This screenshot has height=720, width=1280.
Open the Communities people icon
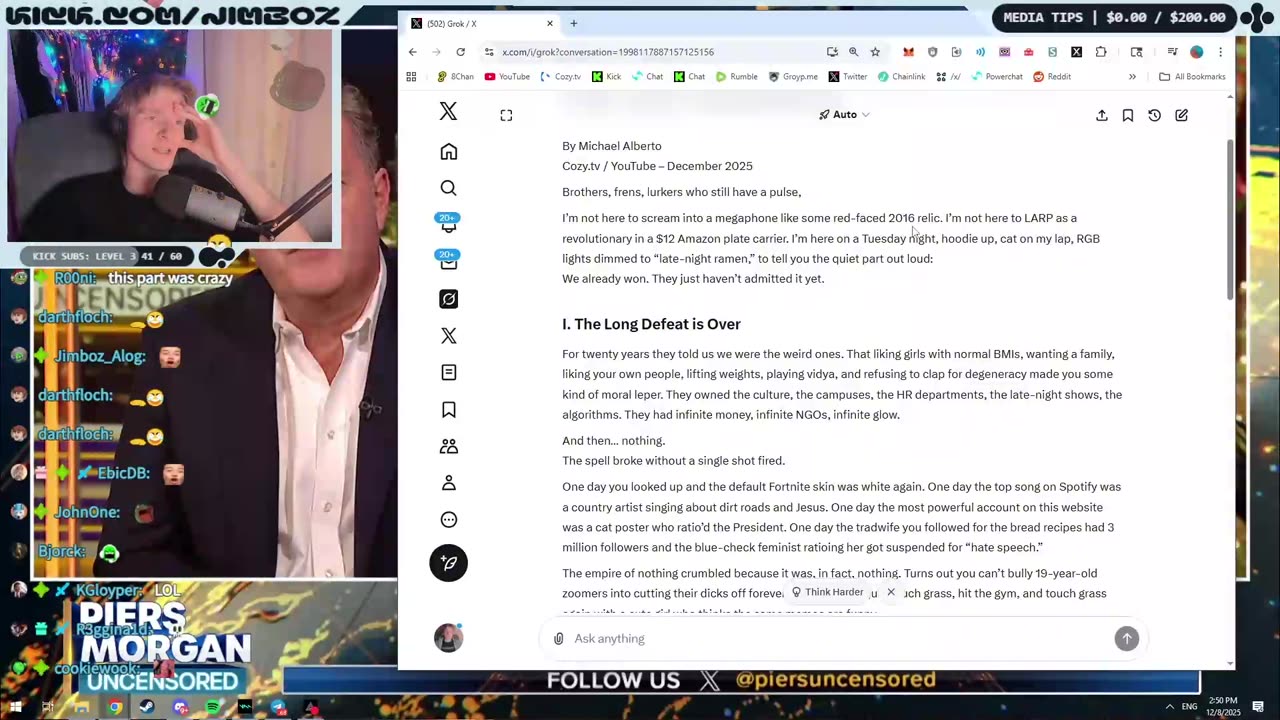448,446
